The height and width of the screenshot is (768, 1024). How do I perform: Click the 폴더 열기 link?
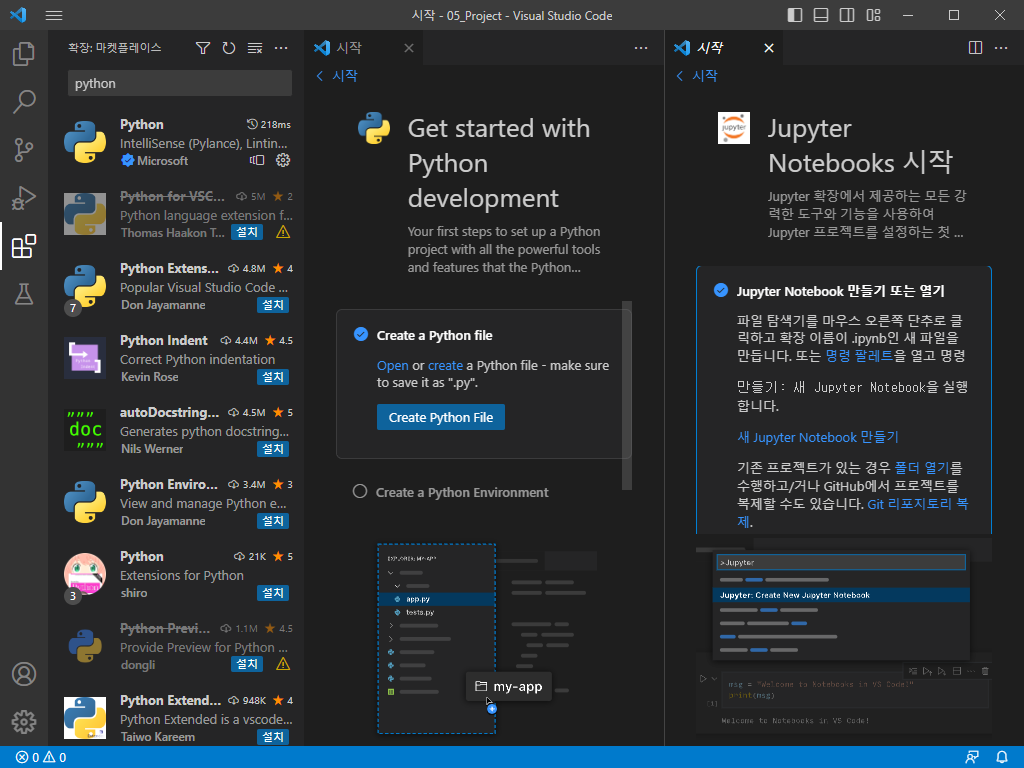[921, 468]
